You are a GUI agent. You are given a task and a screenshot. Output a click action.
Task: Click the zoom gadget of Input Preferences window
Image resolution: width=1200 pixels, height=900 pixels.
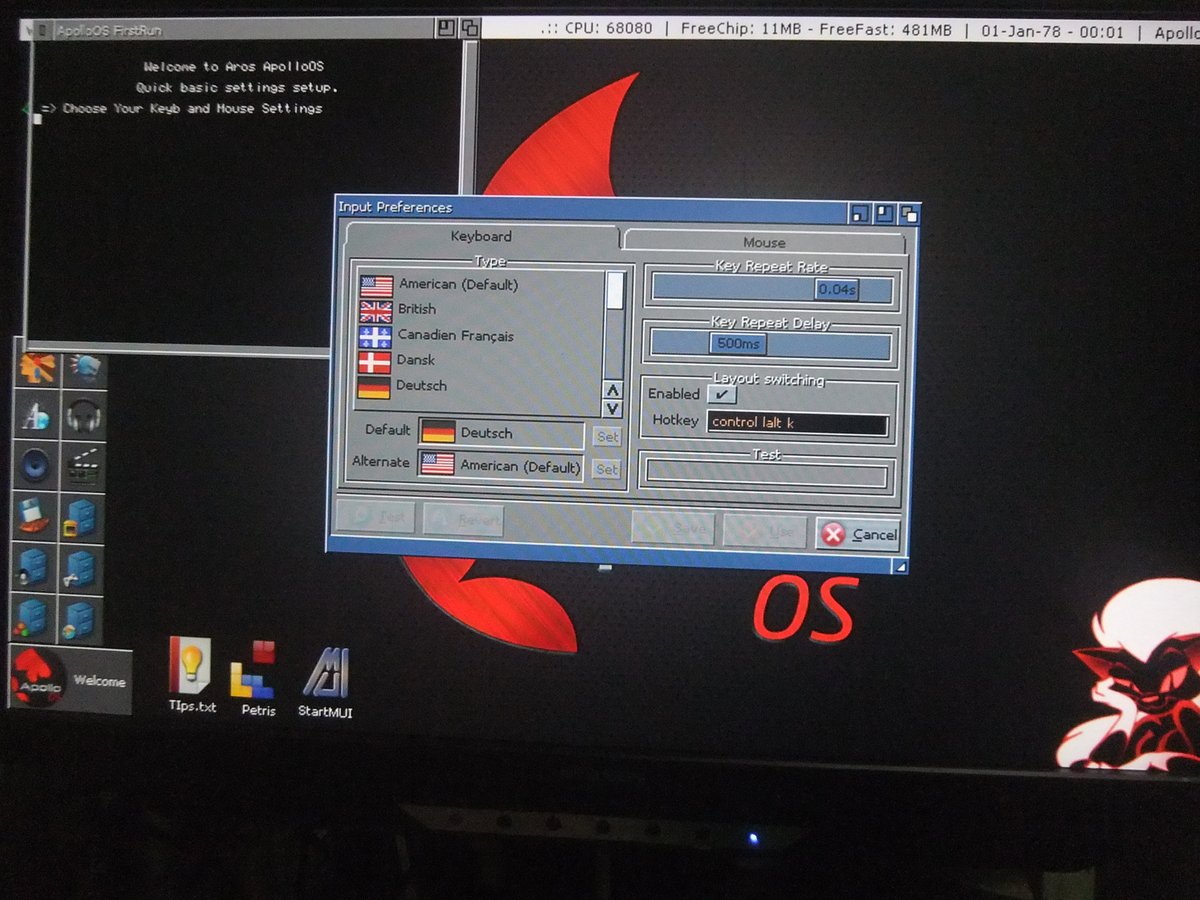884,213
